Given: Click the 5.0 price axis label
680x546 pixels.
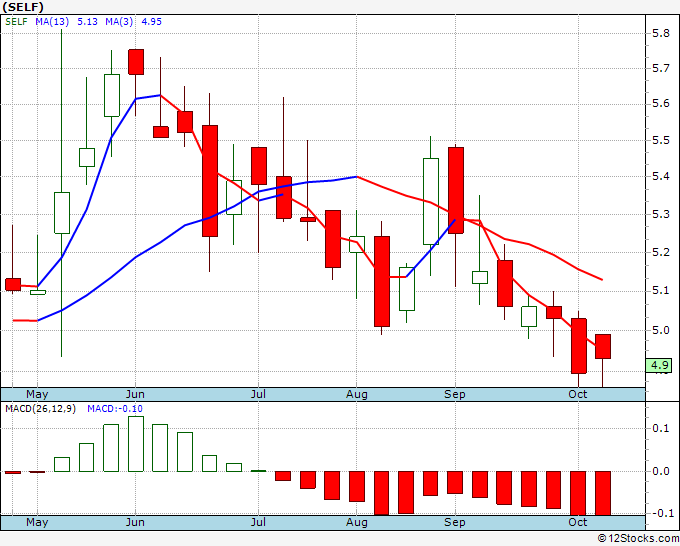Looking at the screenshot, I should 661,330.
